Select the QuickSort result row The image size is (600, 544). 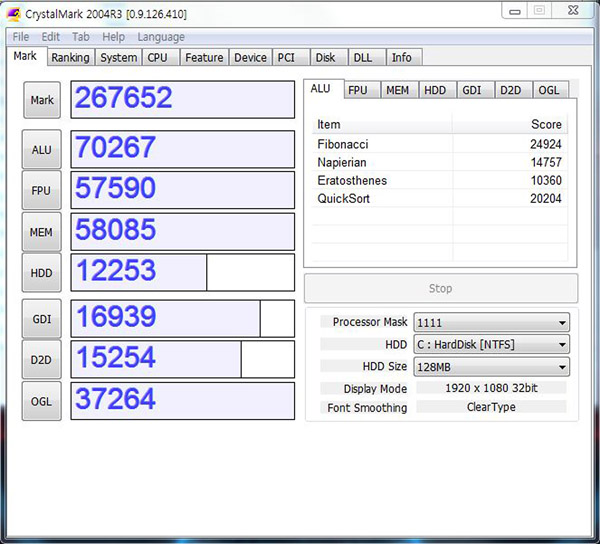pyautogui.click(x=440, y=198)
